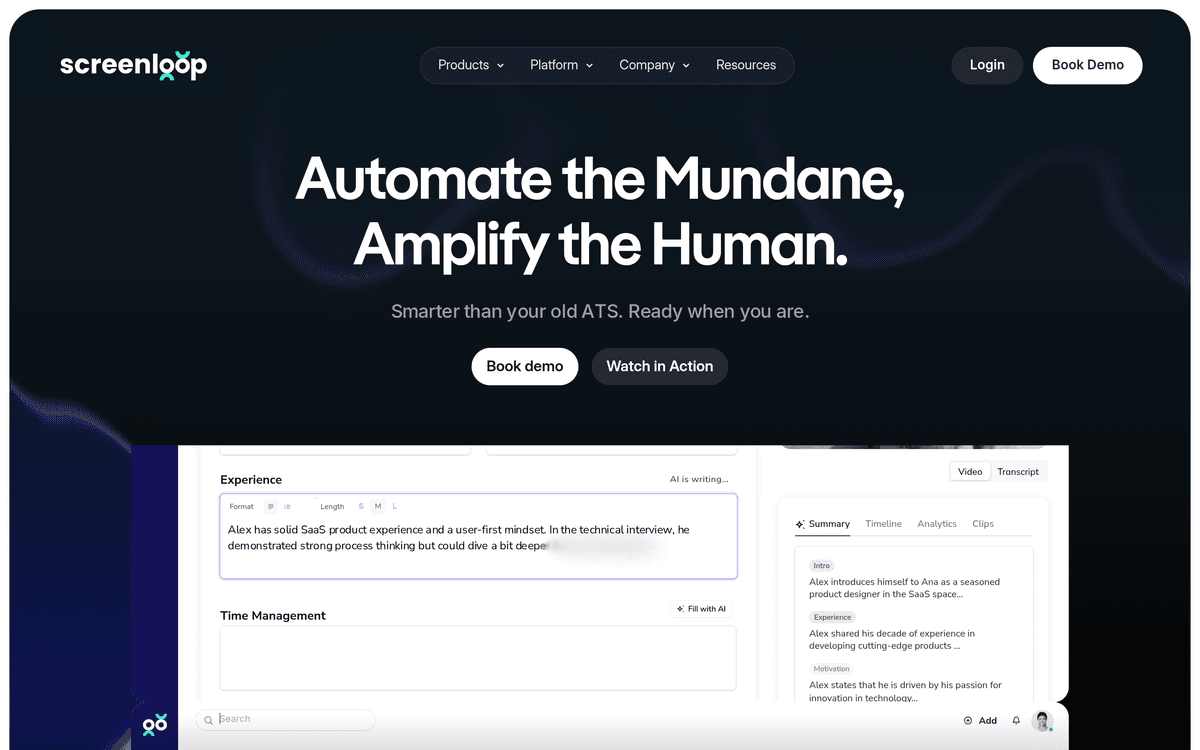
Task: Choose the M length option
Action: click(x=378, y=507)
